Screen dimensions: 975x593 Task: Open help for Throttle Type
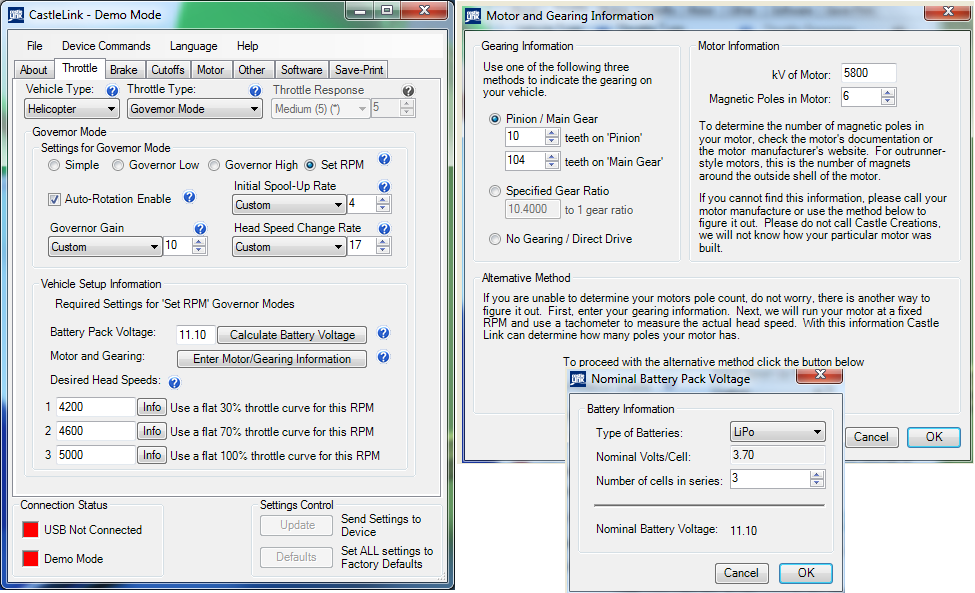[x=255, y=91]
